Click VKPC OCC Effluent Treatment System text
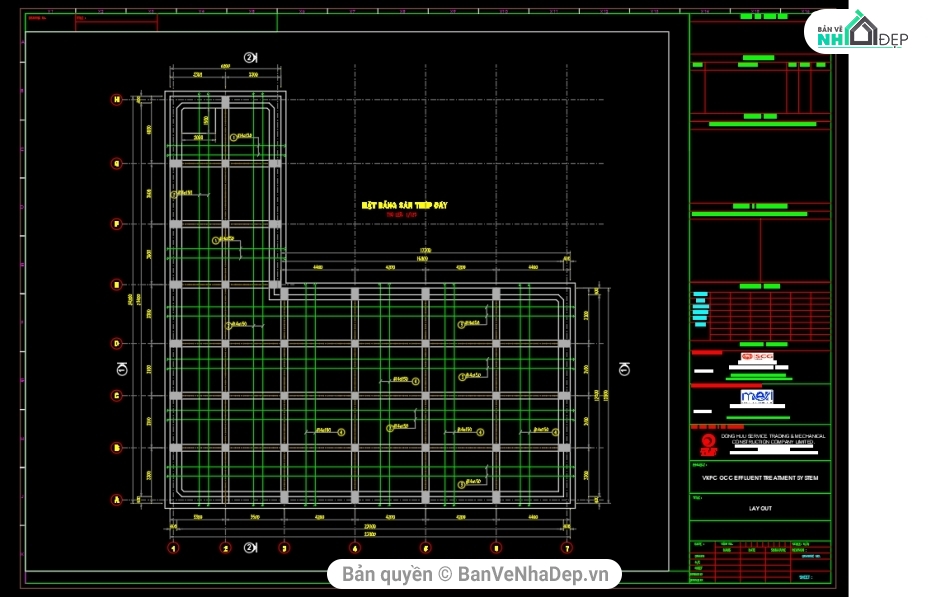The height and width of the screenshot is (597, 950). click(760, 478)
